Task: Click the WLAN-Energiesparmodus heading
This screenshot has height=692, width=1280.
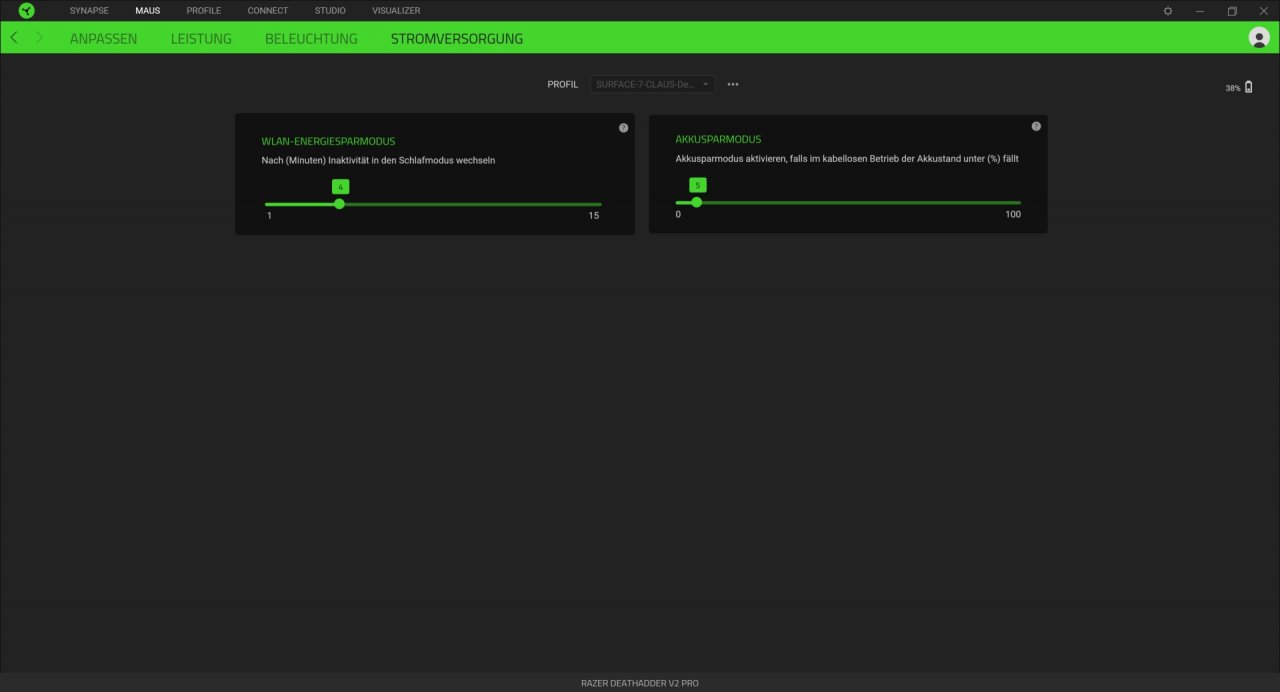Action: tap(328, 141)
